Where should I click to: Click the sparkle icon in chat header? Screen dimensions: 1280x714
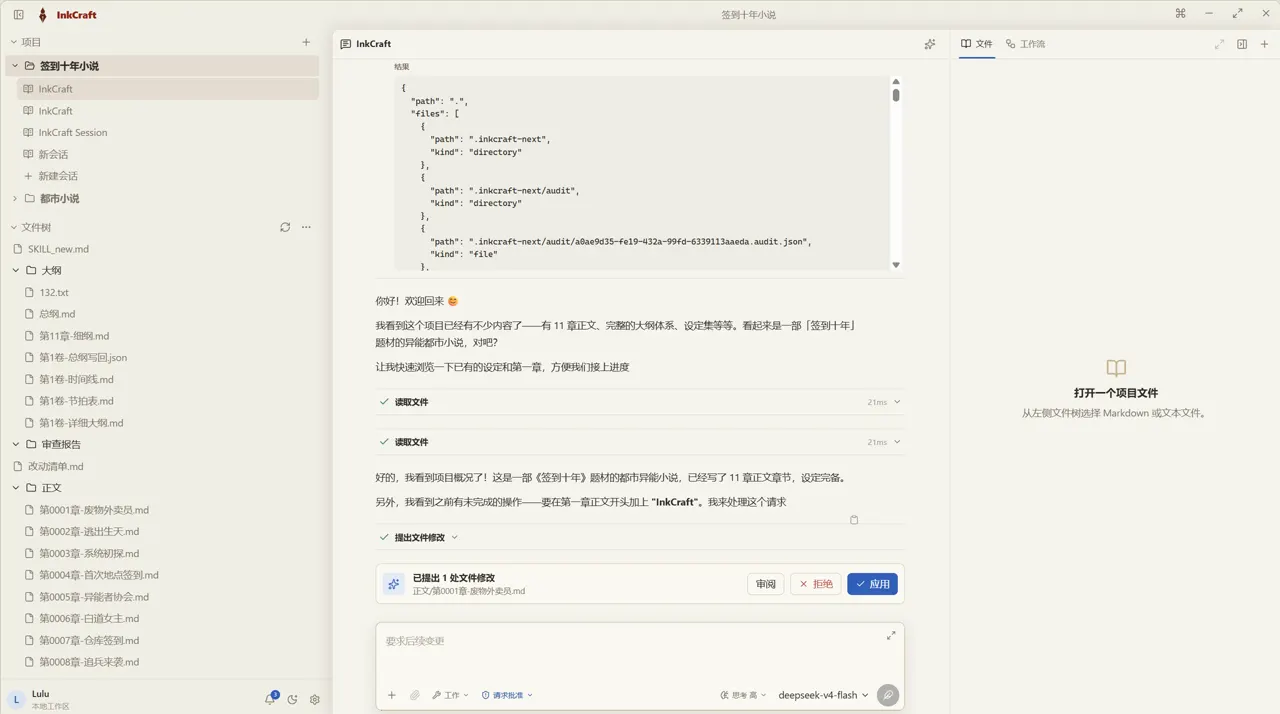930,44
